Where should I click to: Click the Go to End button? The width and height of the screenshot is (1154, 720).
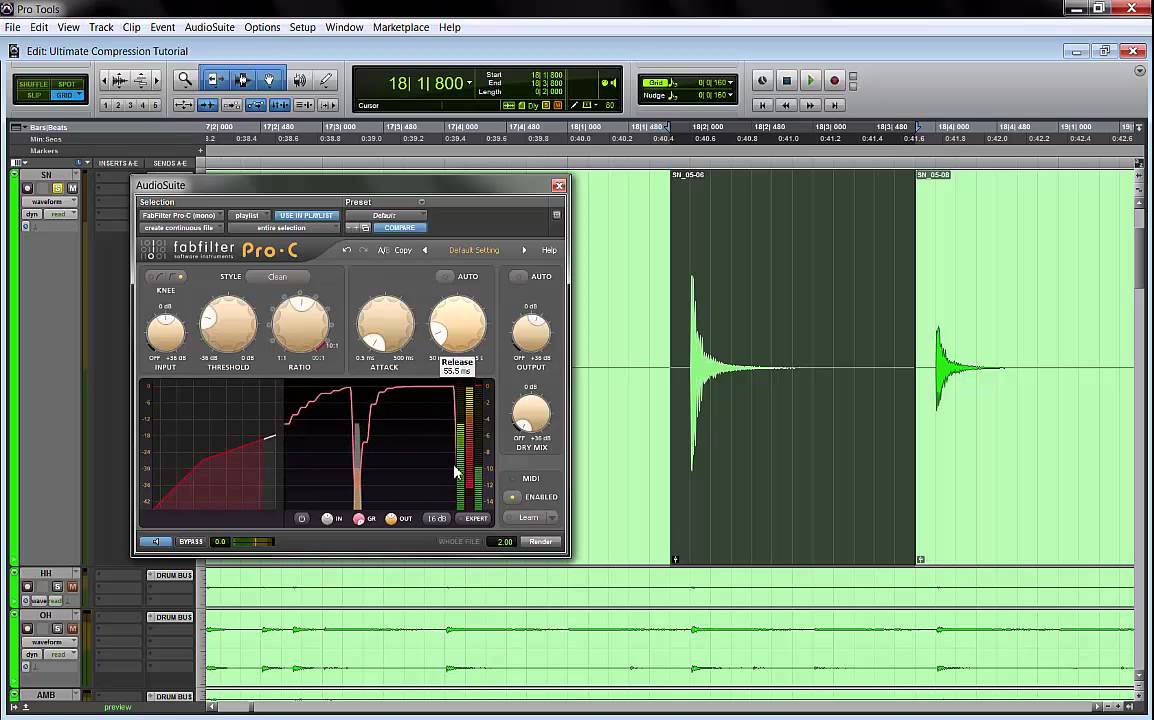tap(834, 105)
